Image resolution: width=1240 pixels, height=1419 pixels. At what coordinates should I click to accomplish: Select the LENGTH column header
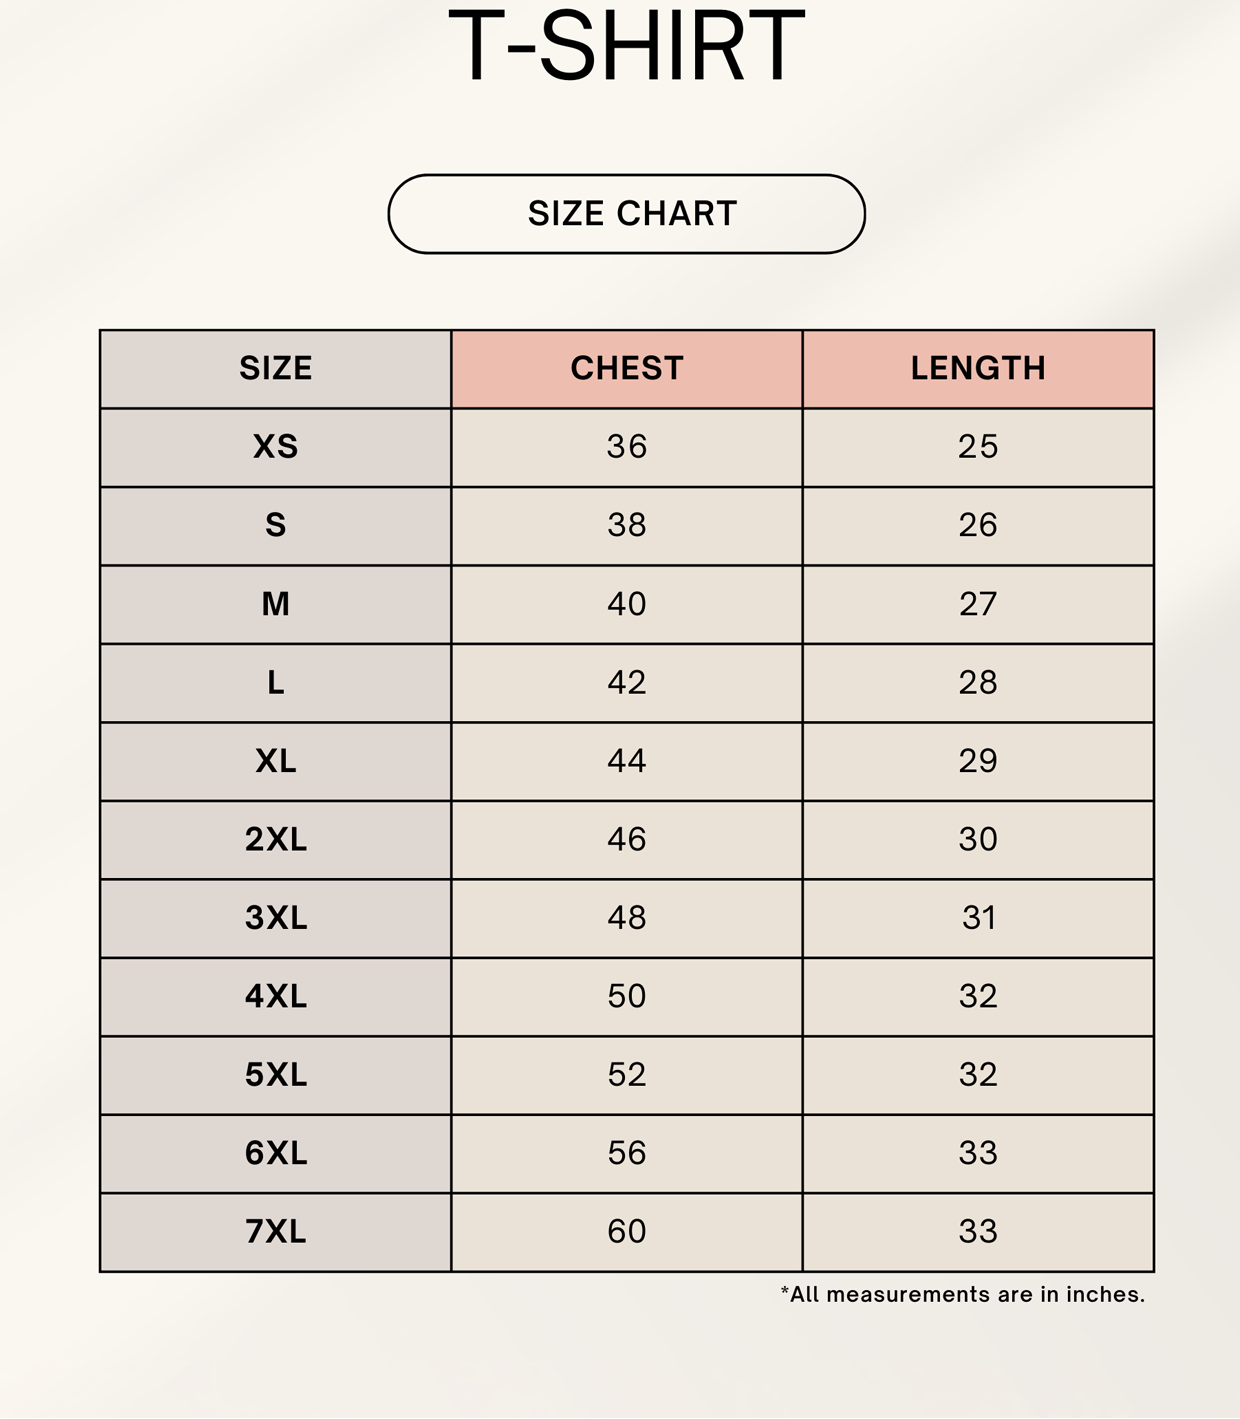978,369
